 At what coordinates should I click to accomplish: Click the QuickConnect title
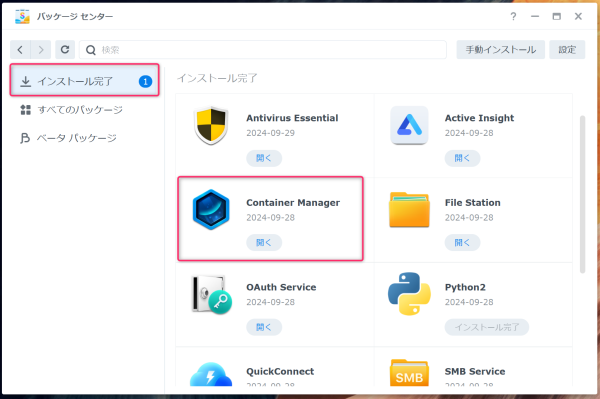(280, 371)
